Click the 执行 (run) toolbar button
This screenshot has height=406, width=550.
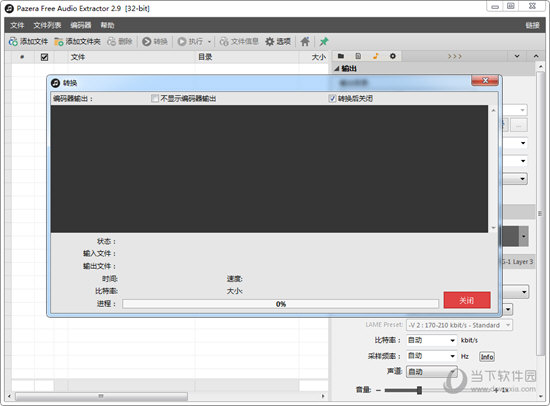190,41
